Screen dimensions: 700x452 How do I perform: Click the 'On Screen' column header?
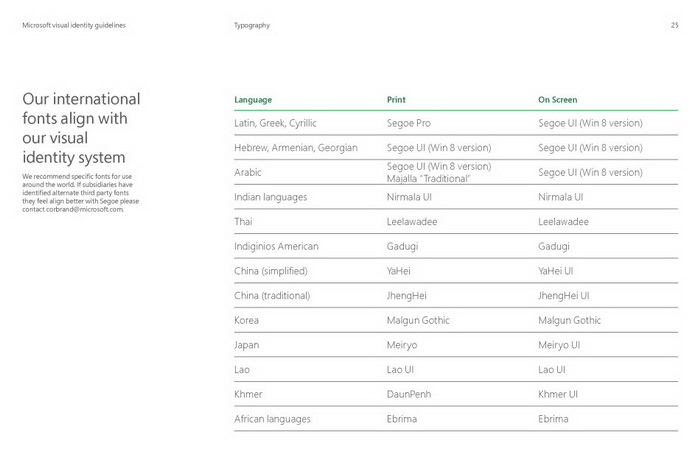[557, 100]
